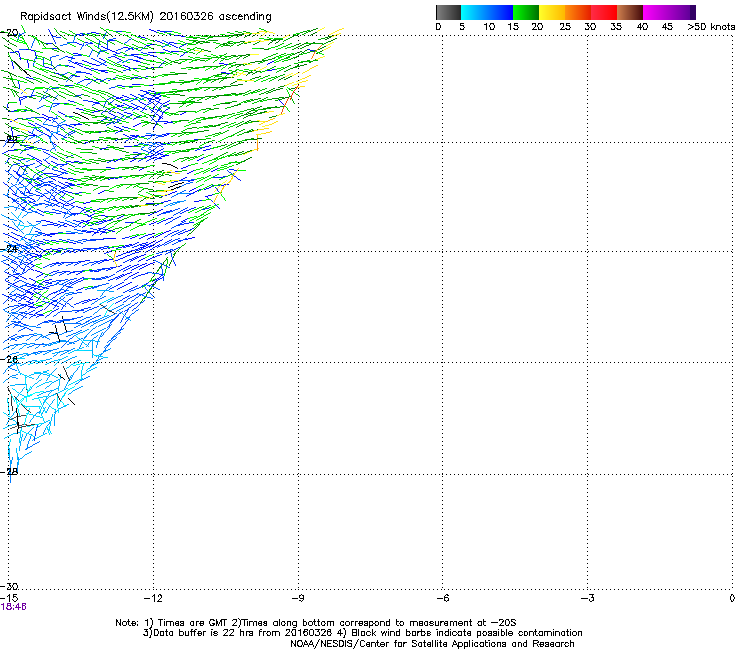Click the plot title 'Rapidsact Winds(12.5KM) 20160326 ascending'

click(146, 17)
